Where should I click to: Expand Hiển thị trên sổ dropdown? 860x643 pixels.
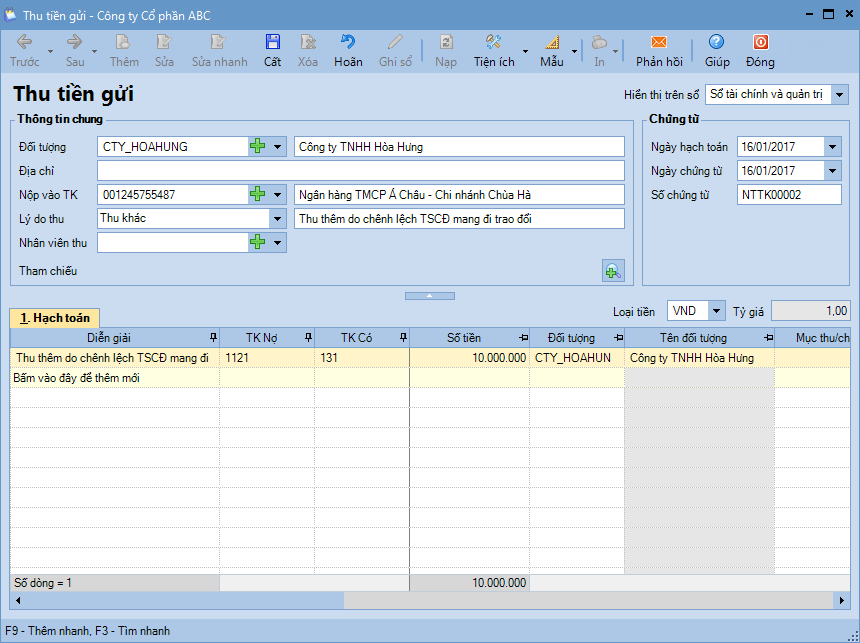pos(839,95)
